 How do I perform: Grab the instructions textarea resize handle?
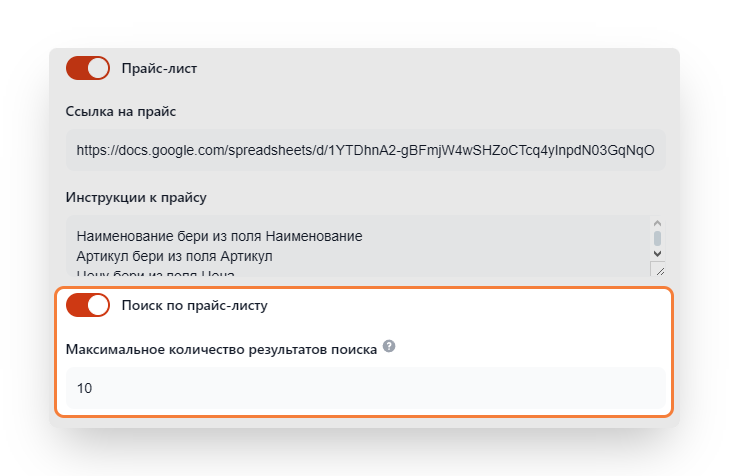[657, 270]
